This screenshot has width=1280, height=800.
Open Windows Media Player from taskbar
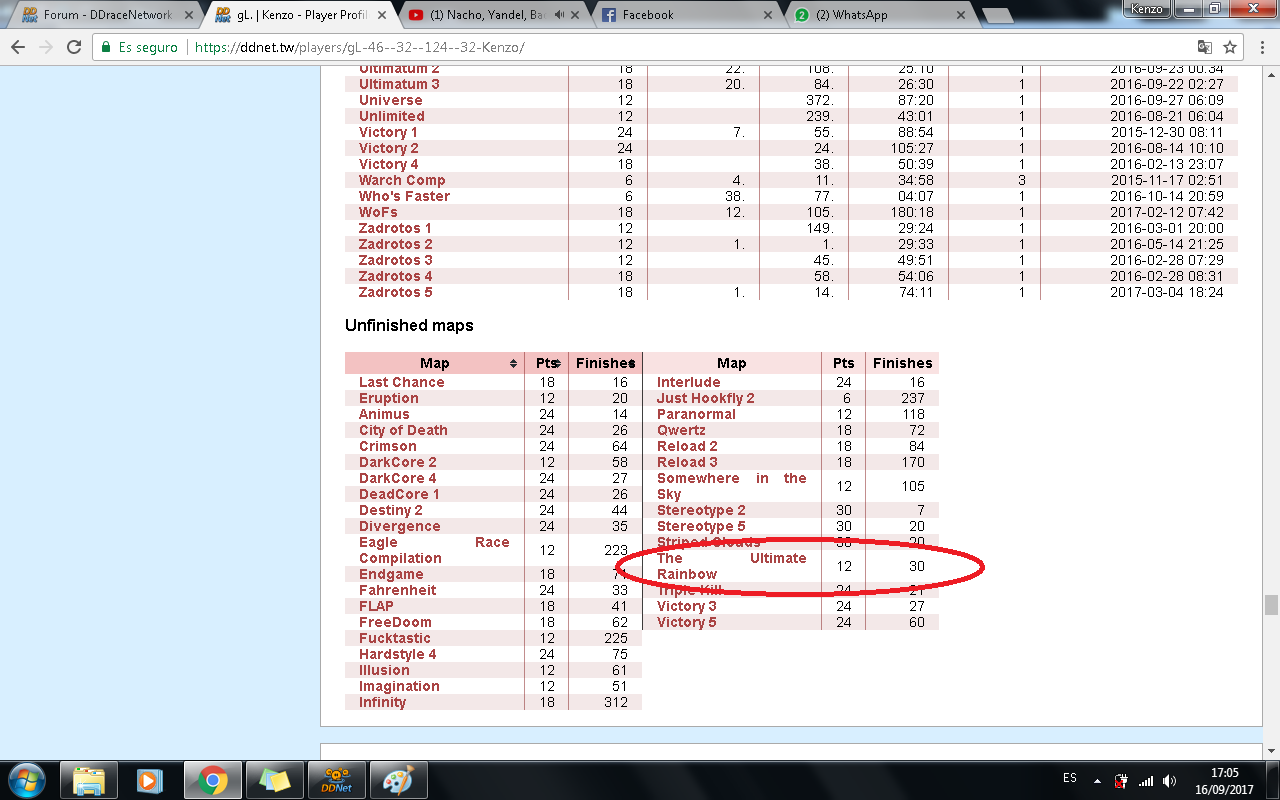click(x=150, y=779)
